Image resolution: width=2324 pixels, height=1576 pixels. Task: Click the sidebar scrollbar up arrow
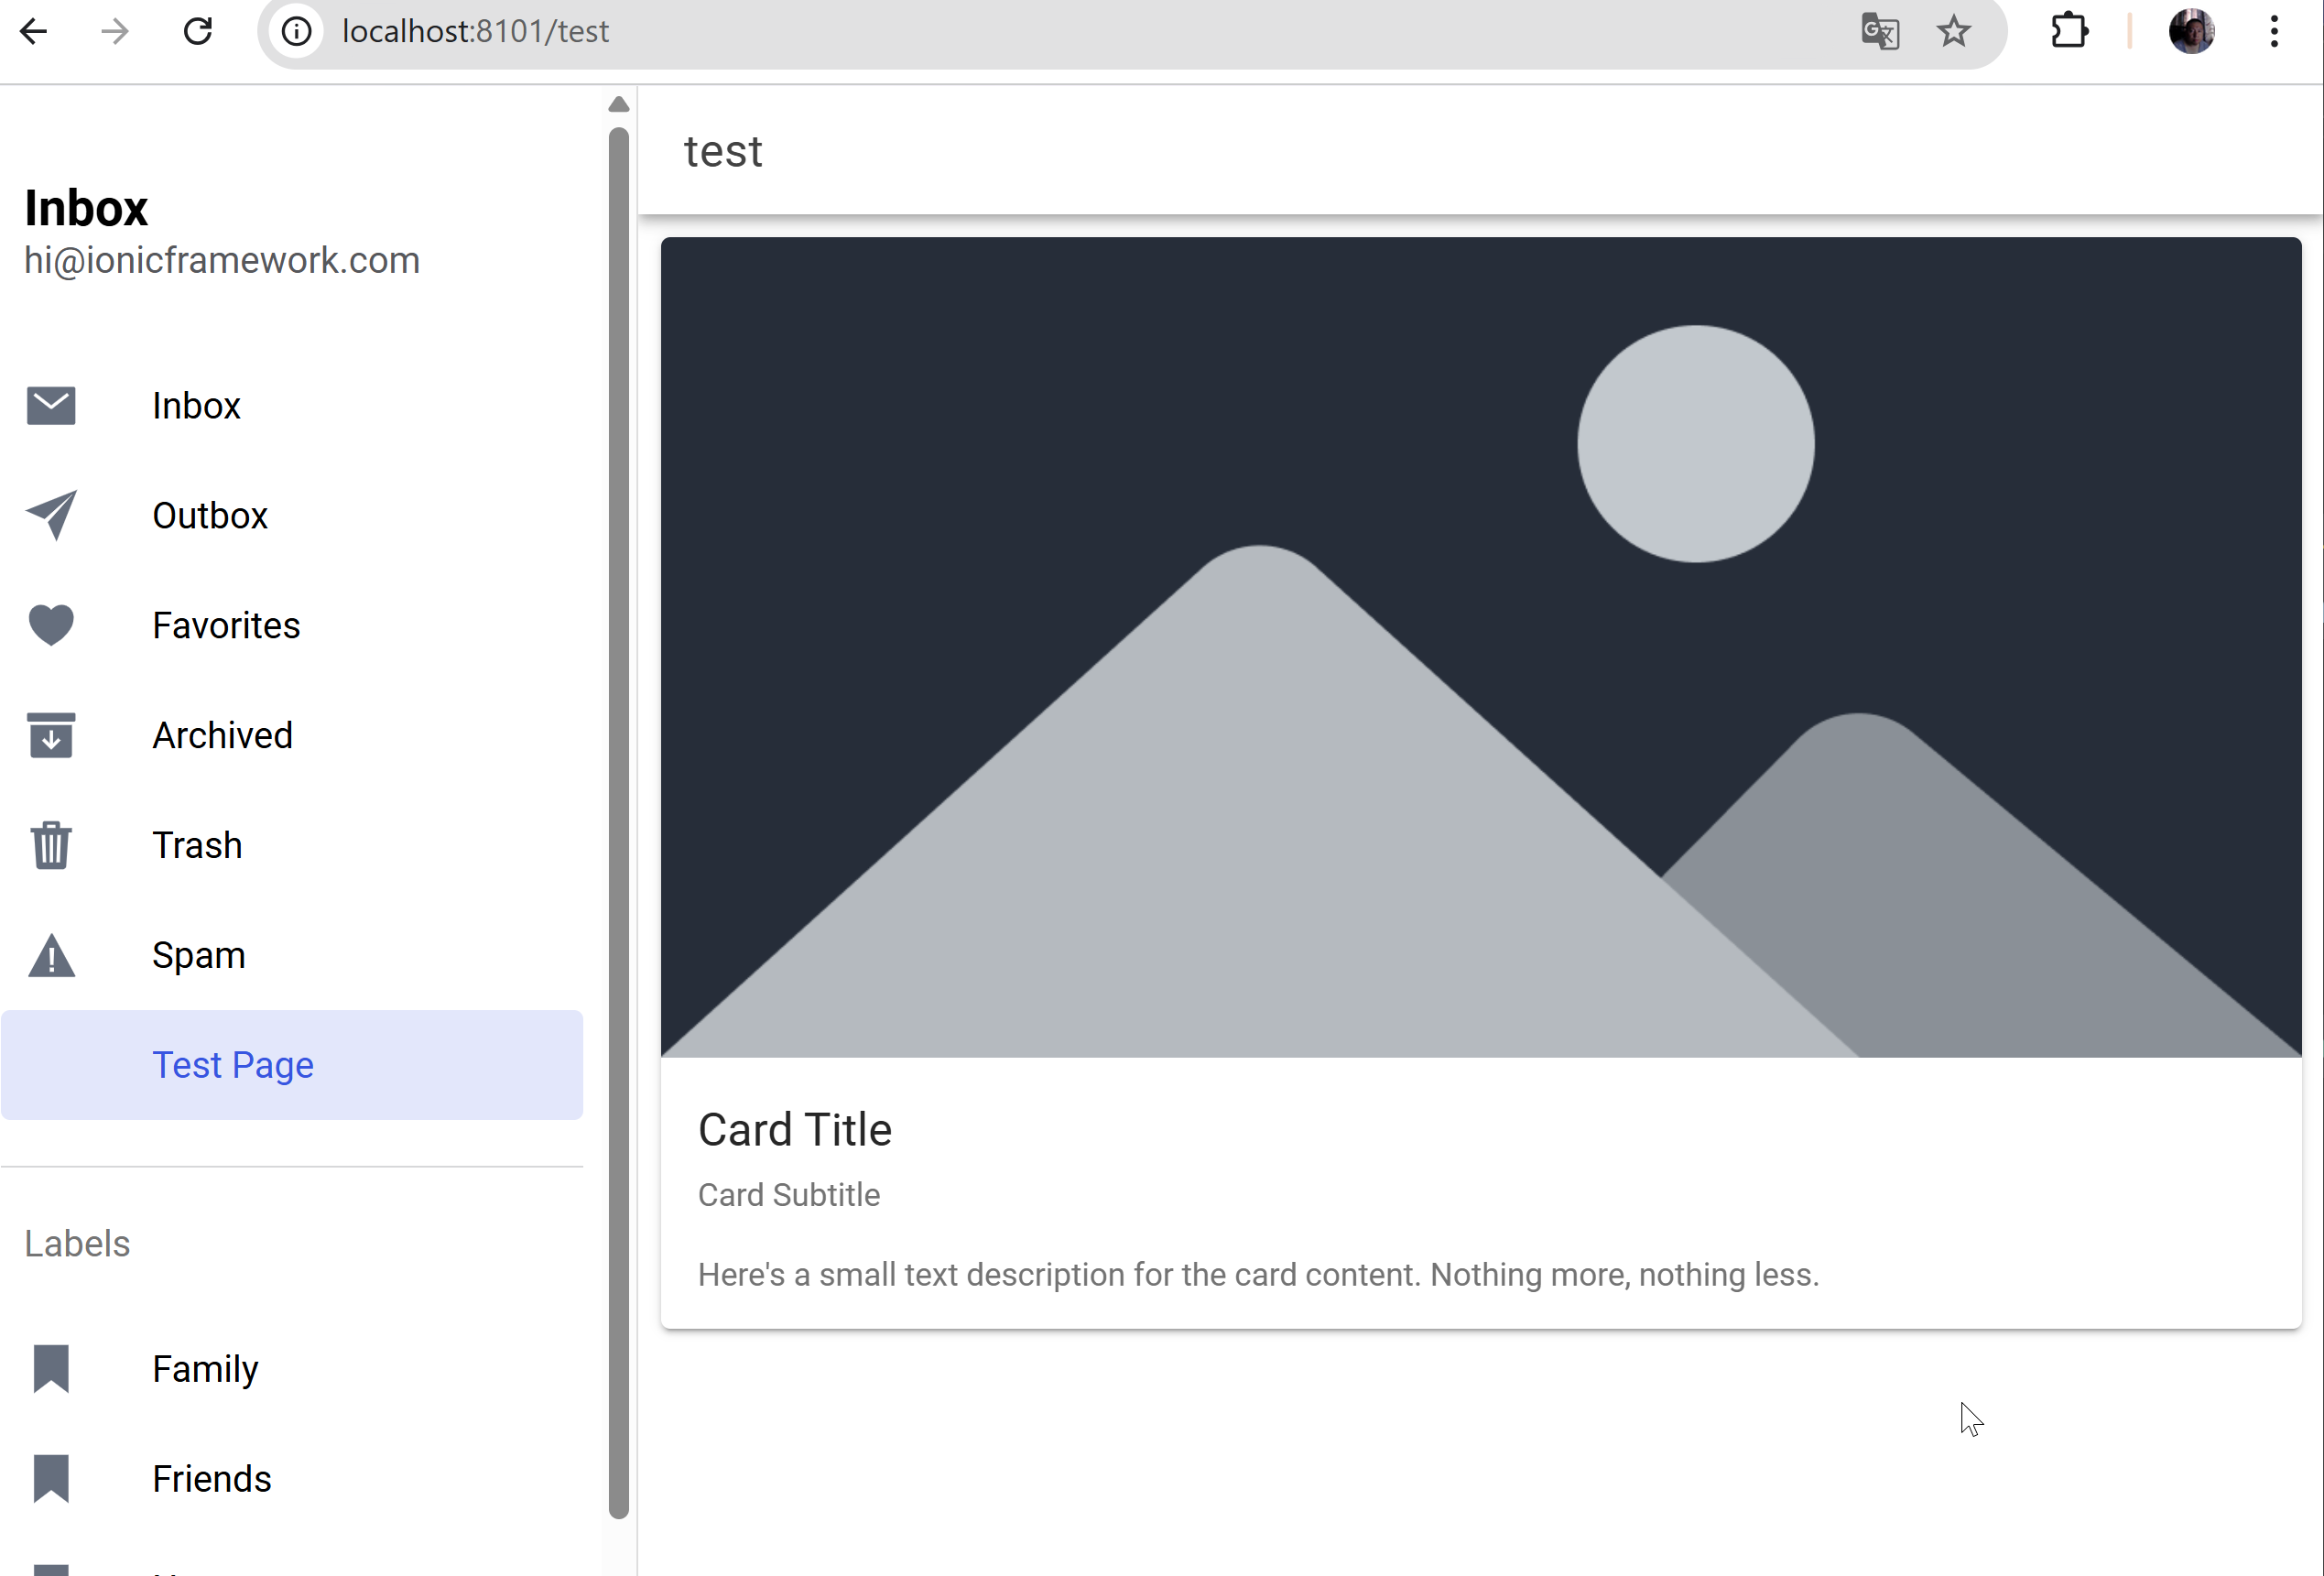coord(618,104)
